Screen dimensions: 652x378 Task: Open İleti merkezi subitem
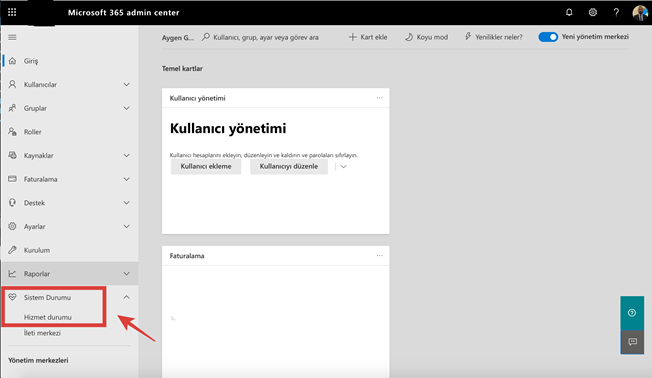click(42, 333)
